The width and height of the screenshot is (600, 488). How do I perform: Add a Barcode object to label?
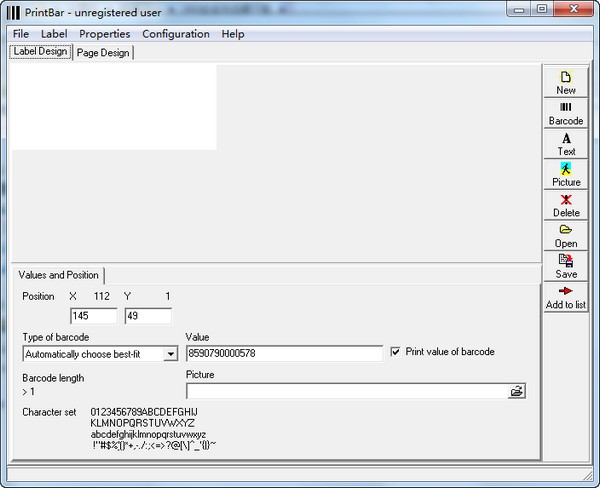[566, 113]
